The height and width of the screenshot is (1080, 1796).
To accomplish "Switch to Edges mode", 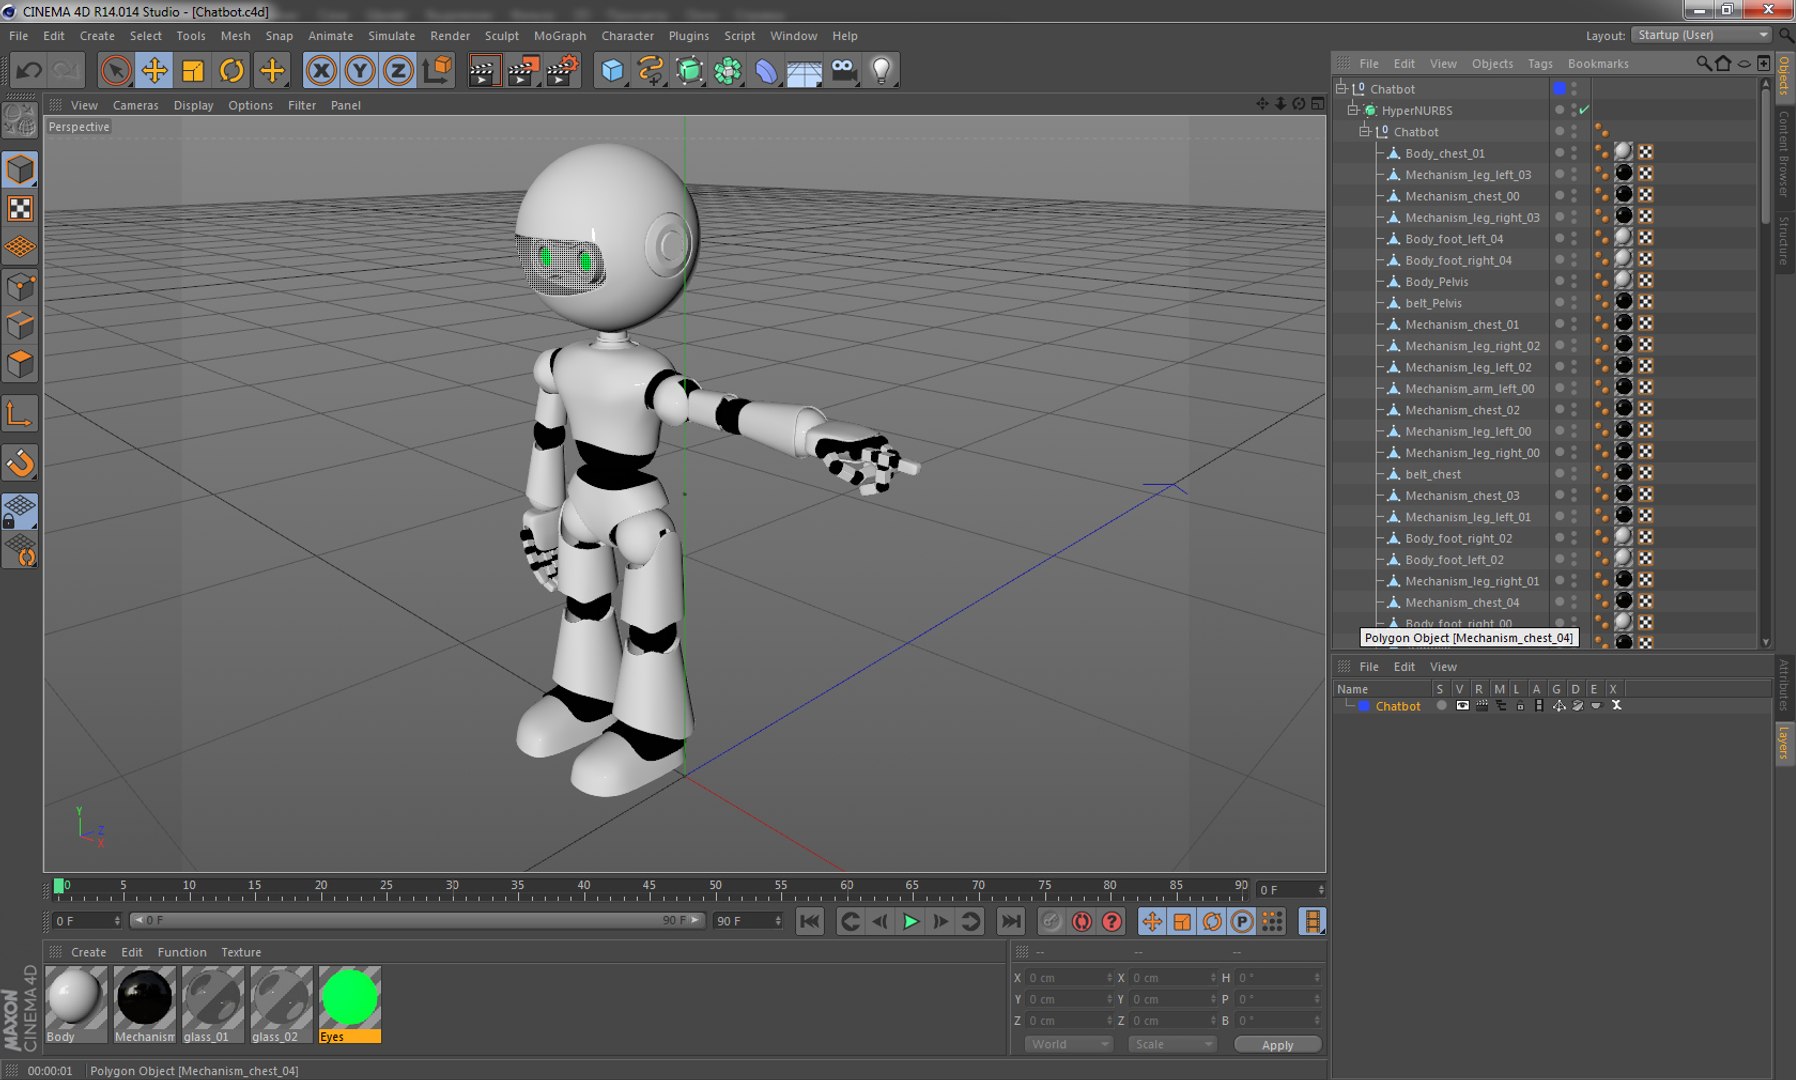I will pos(20,326).
